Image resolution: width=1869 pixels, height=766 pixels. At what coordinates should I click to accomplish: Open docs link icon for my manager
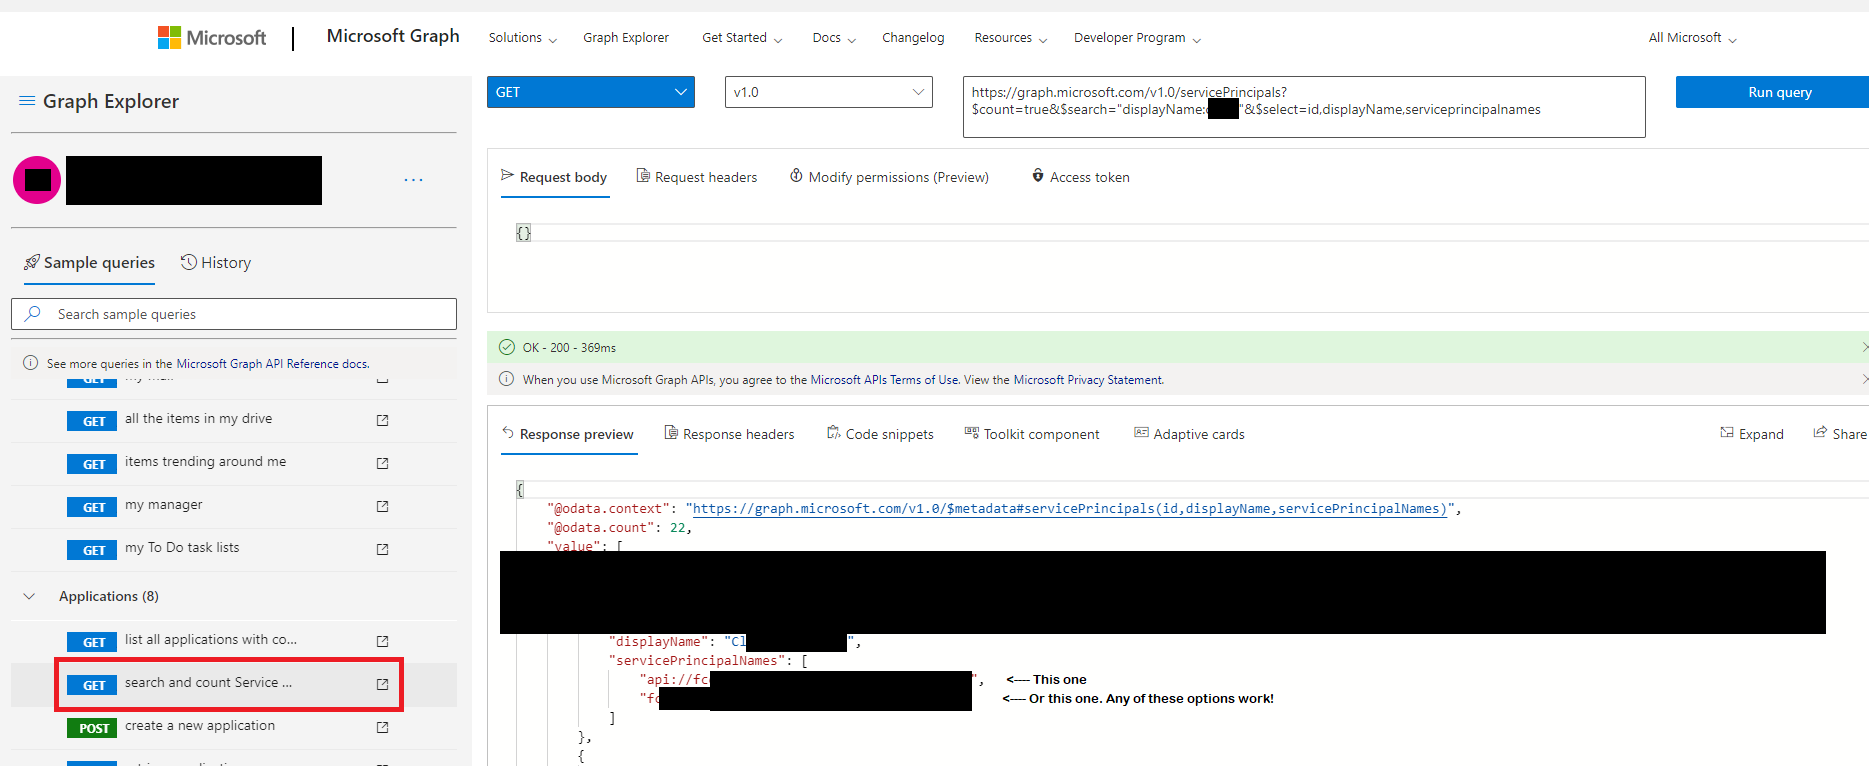coord(382,506)
